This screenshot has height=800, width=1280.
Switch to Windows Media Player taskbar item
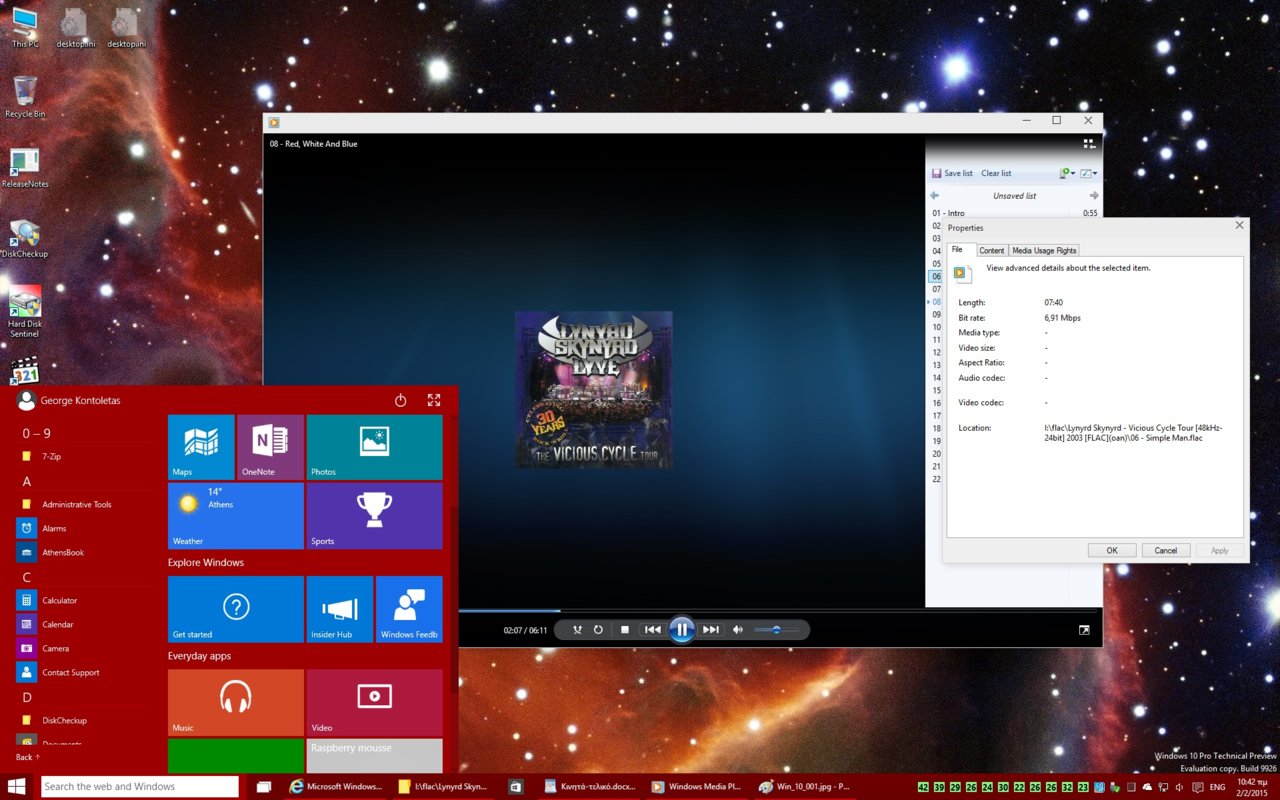(x=697, y=787)
